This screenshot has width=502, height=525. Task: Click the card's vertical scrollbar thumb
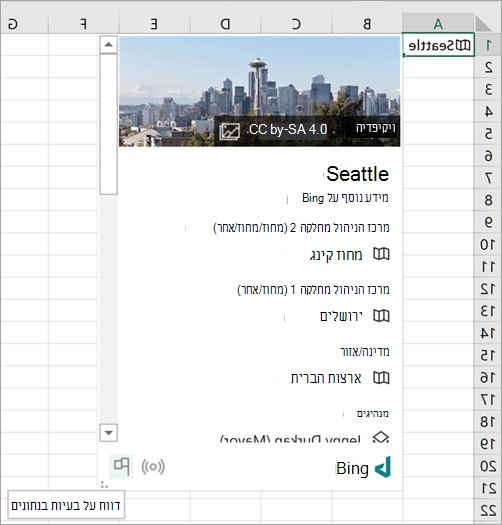pos(109,124)
